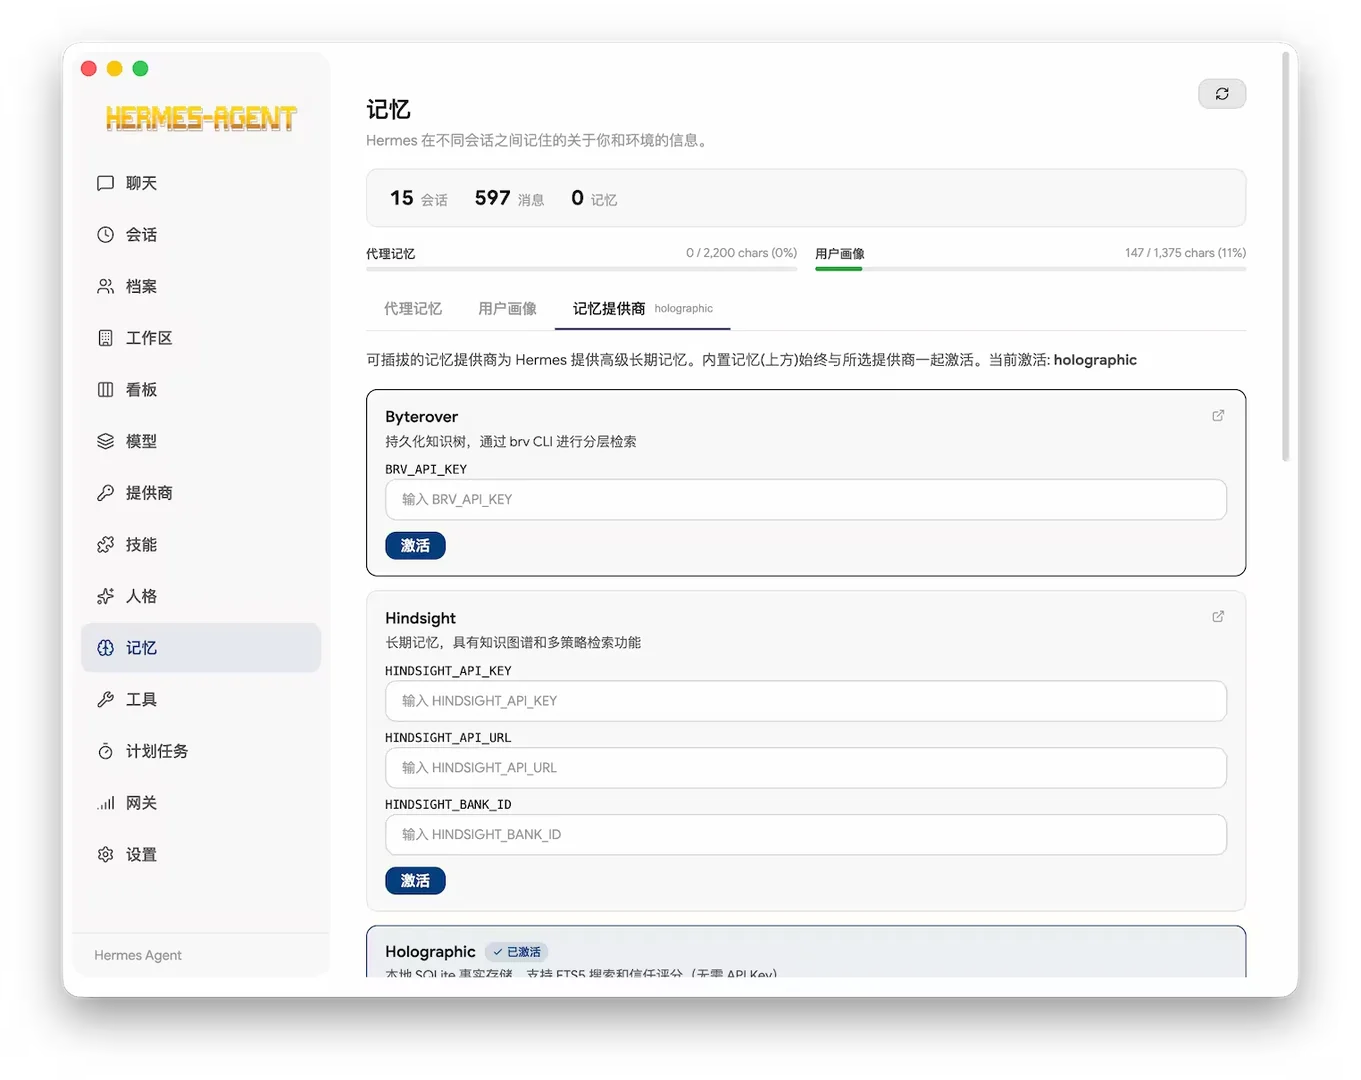
Task: Click the refresh icon button at top right
Action: pos(1222,94)
